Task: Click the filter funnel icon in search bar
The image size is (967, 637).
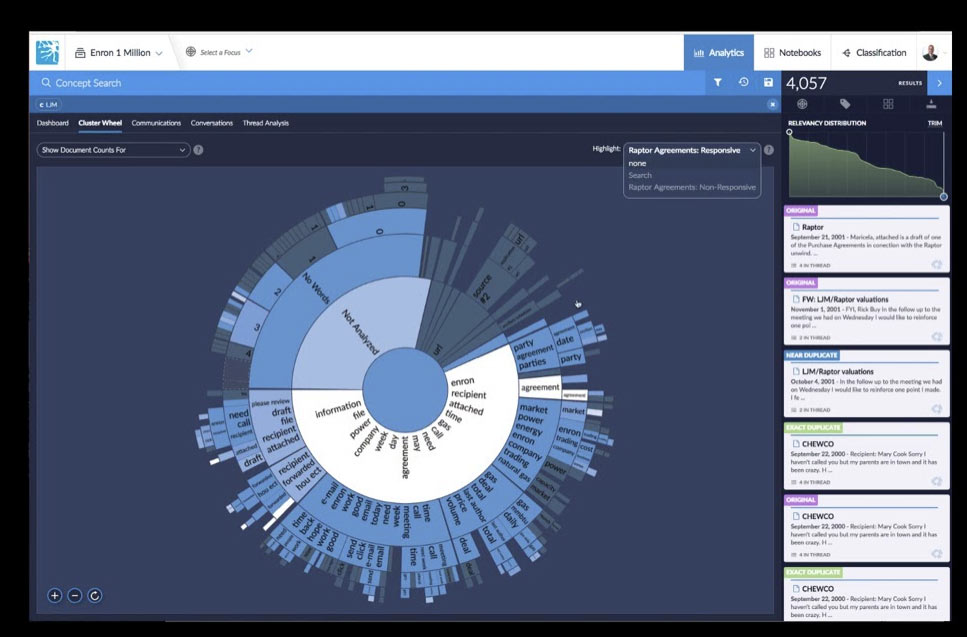Action: pyautogui.click(x=718, y=83)
